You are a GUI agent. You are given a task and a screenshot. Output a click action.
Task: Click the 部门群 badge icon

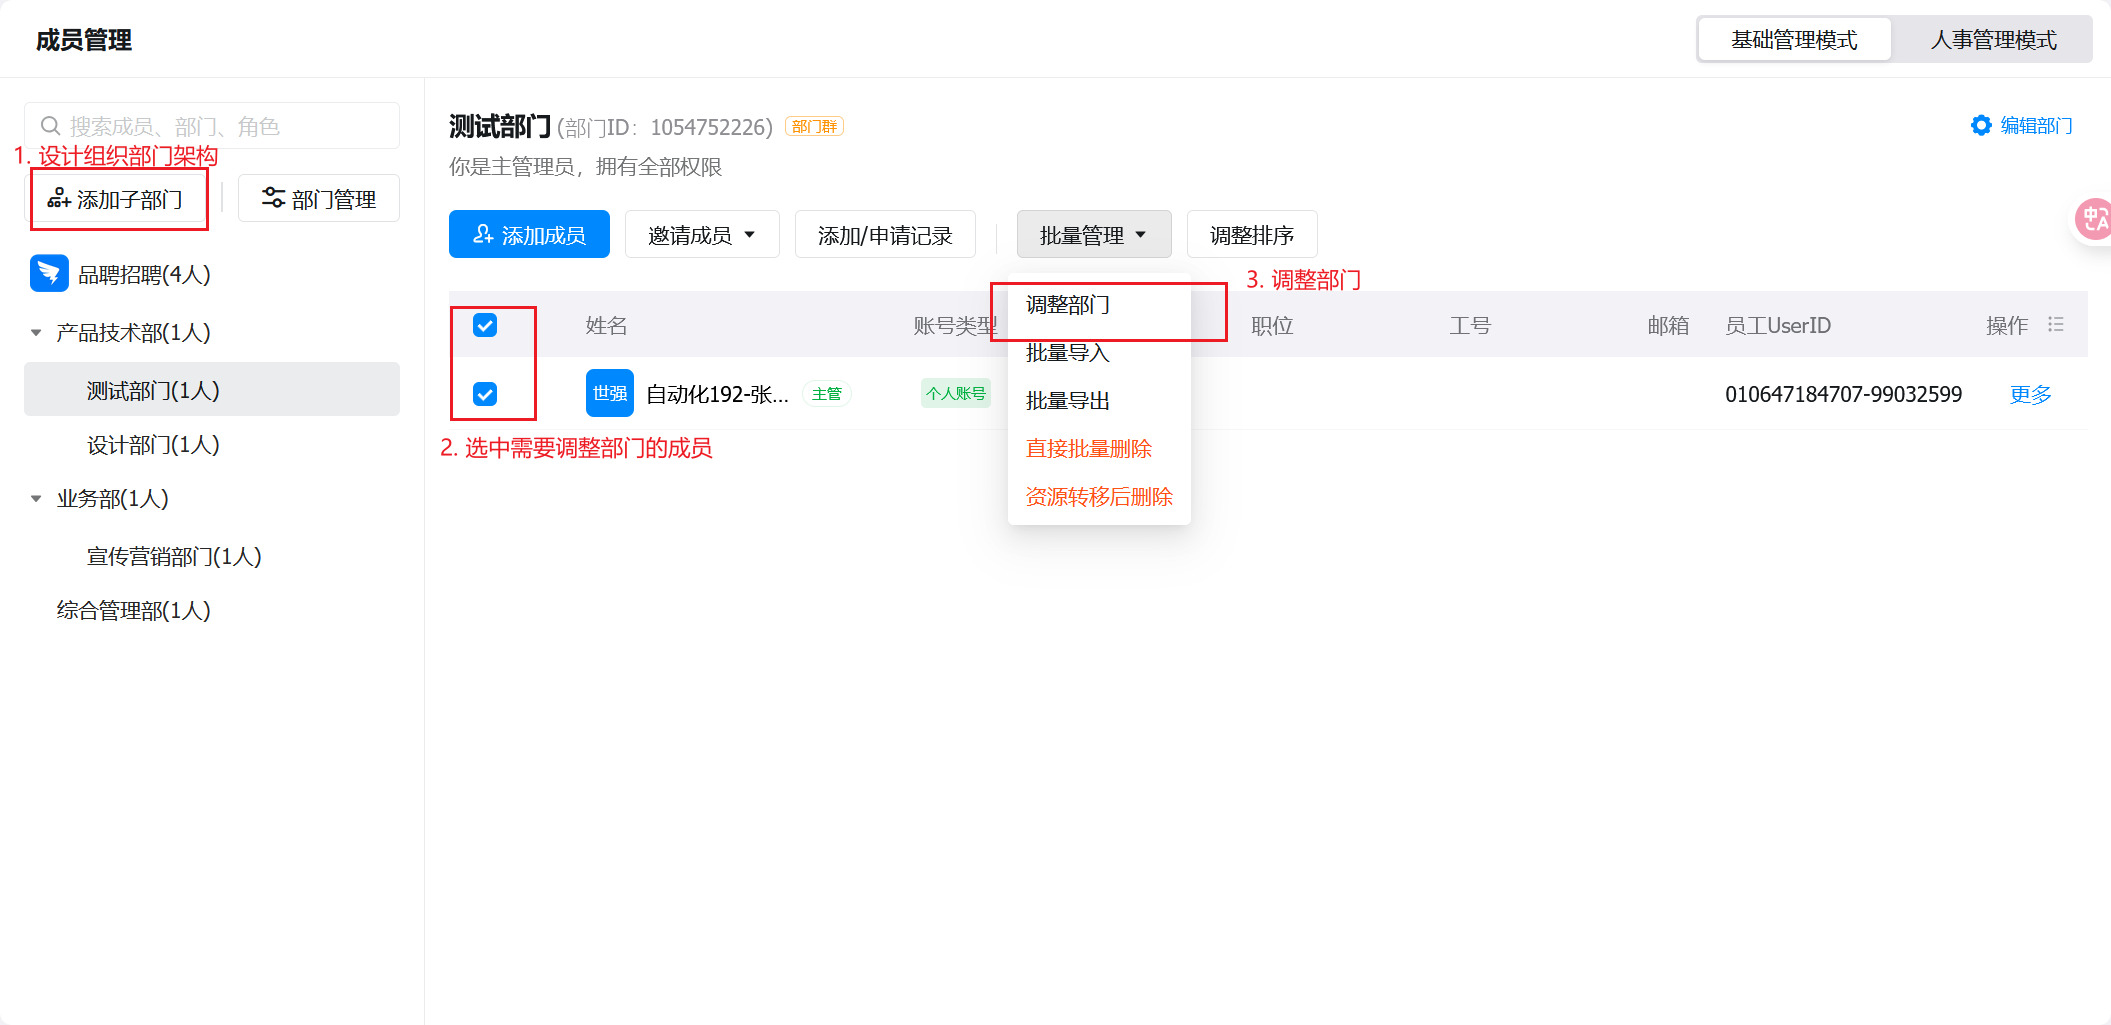click(x=814, y=127)
